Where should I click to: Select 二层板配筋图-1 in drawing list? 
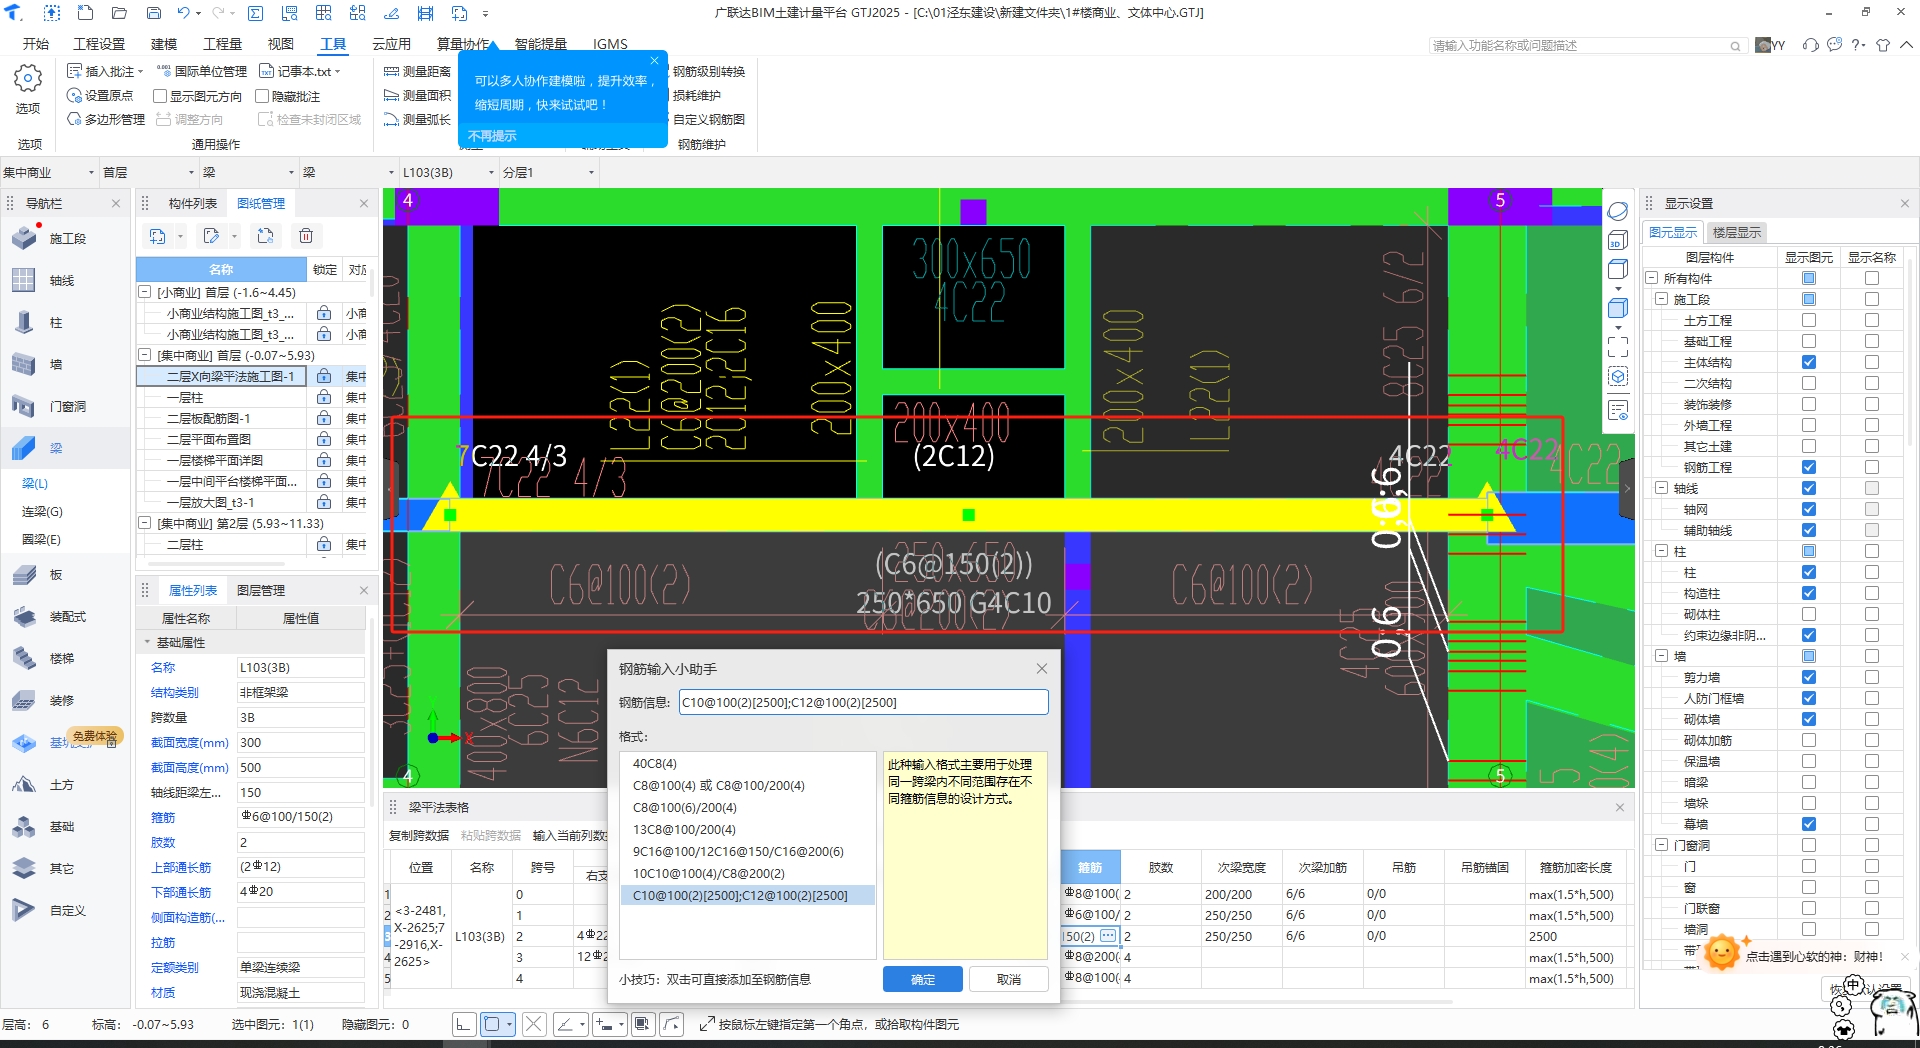pos(208,418)
